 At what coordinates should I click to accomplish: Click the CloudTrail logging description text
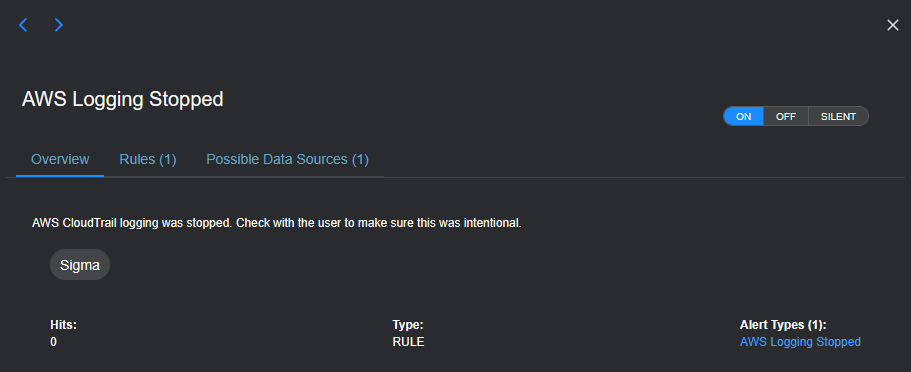point(277,223)
